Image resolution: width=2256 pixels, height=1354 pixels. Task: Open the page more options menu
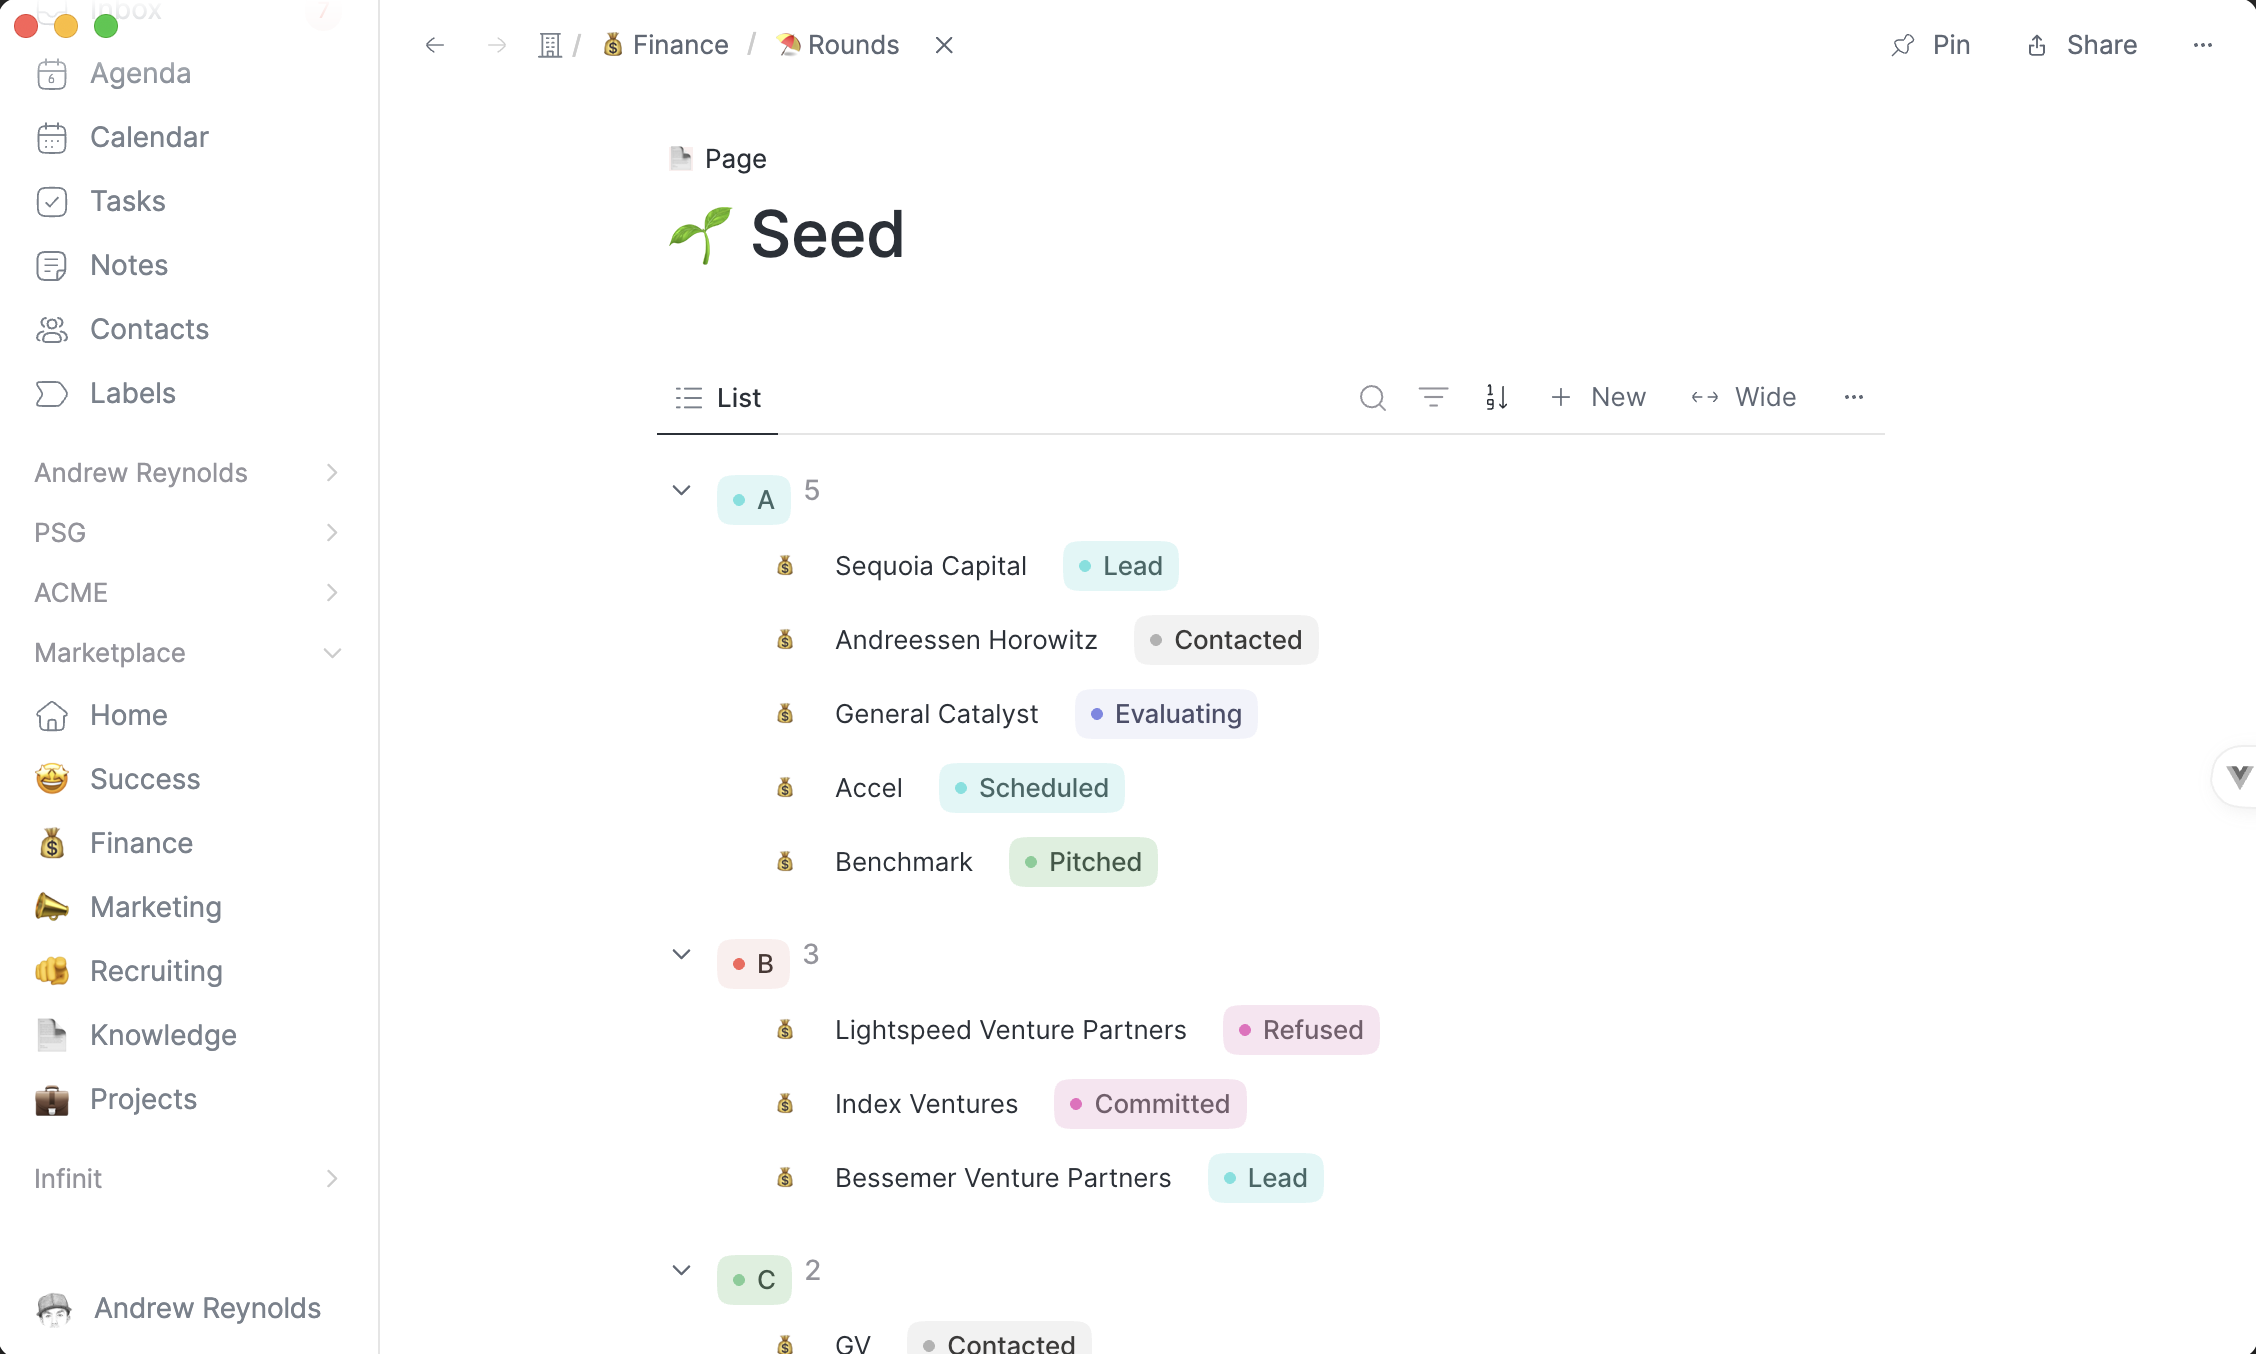[2203, 45]
